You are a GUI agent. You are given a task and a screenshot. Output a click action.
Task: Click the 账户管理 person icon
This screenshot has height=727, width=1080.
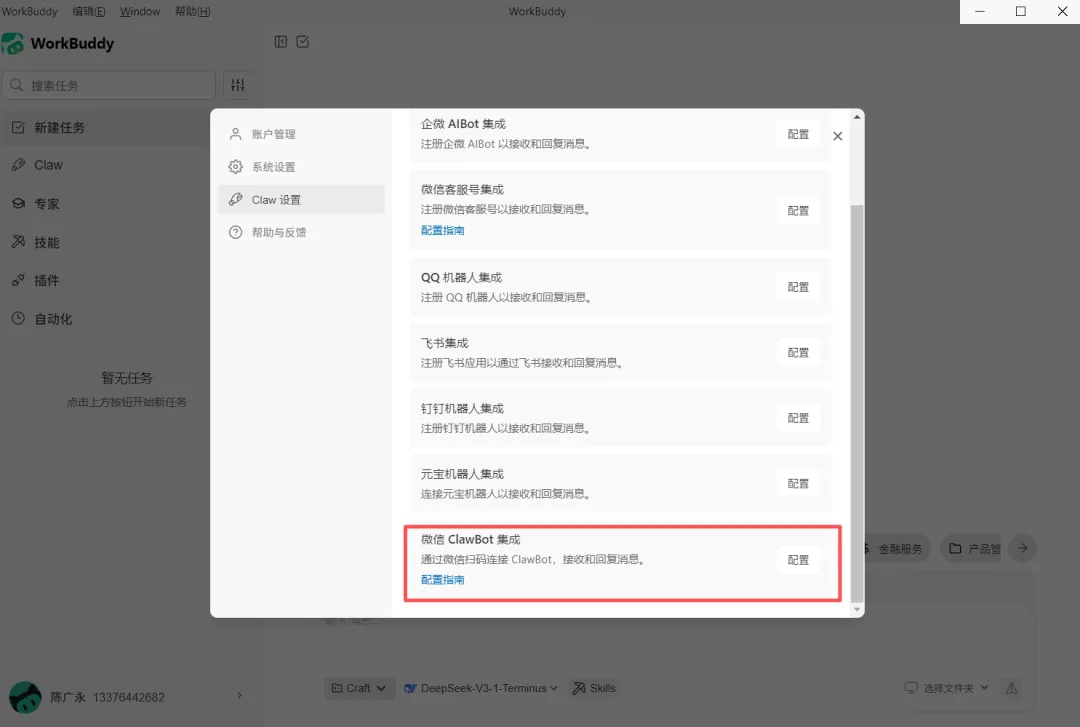pyautogui.click(x=236, y=134)
